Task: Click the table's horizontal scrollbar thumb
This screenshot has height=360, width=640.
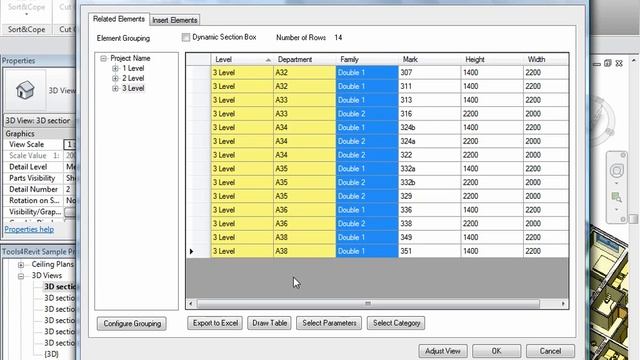Action: (x=368, y=304)
